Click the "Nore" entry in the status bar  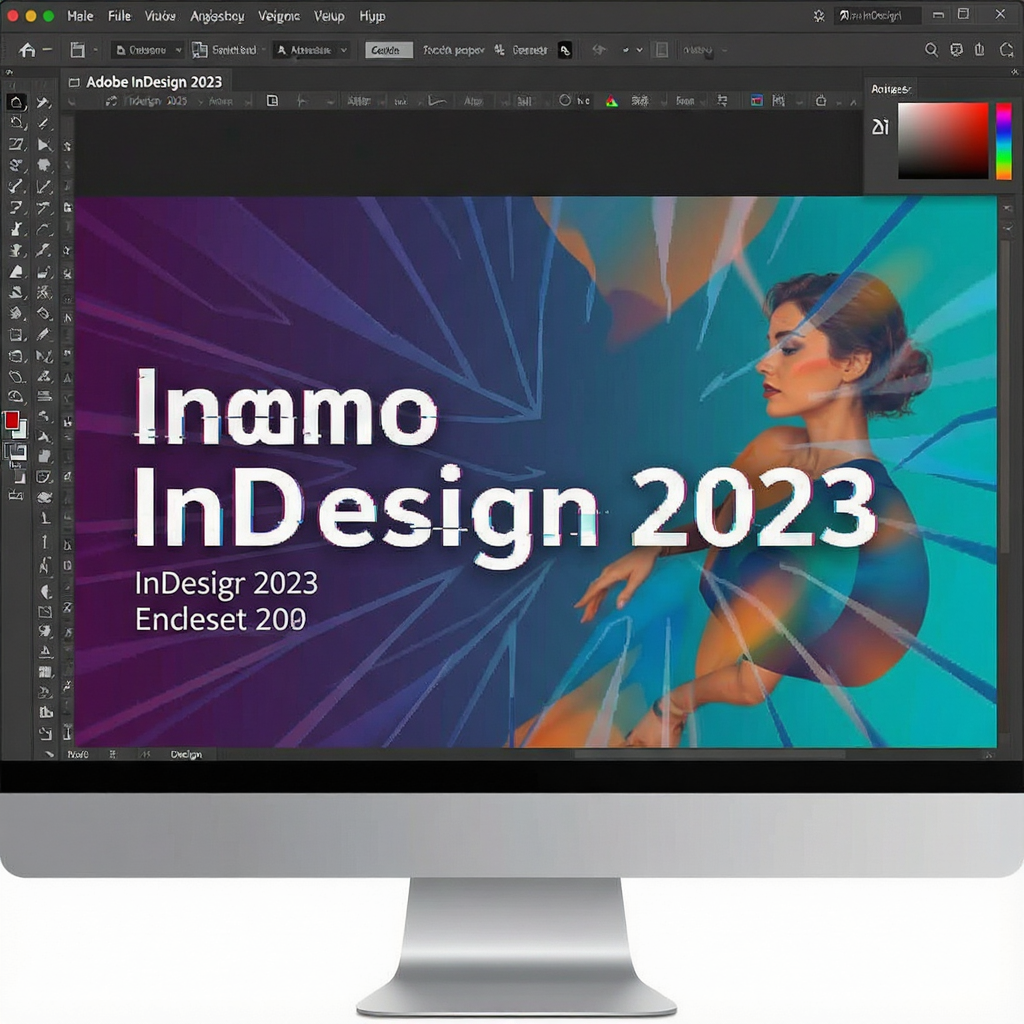click(x=78, y=755)
